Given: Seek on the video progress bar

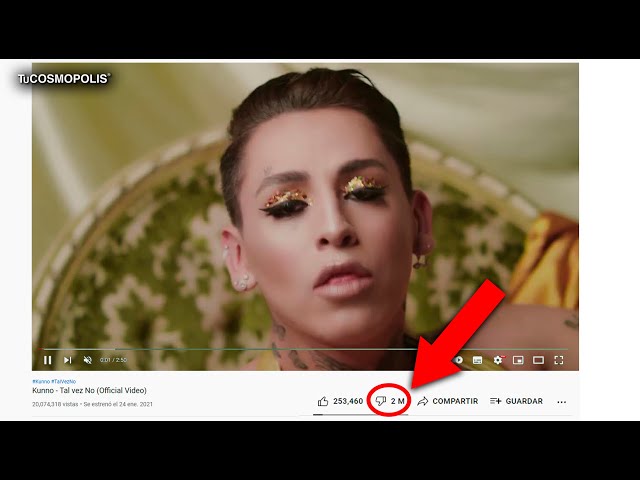Looking at the screenshot, I should click(303, 349).
